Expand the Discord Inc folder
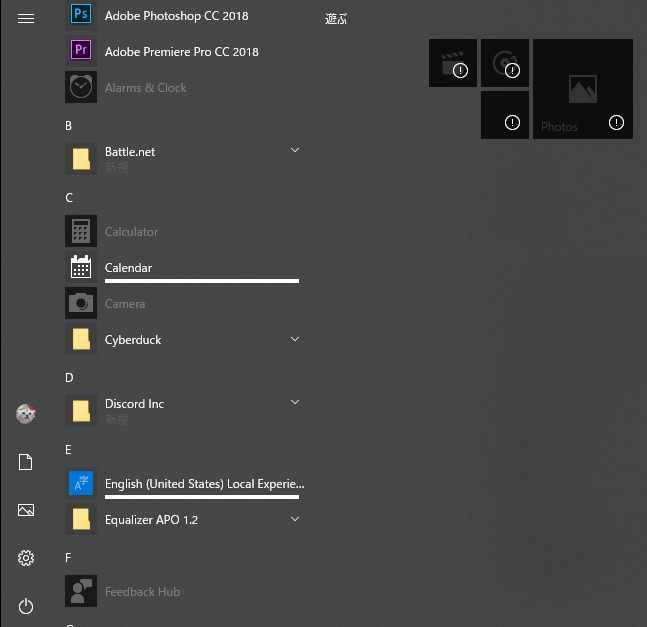Image resolution: width=647 pixels, height=627 pixels. pos(295,403)
